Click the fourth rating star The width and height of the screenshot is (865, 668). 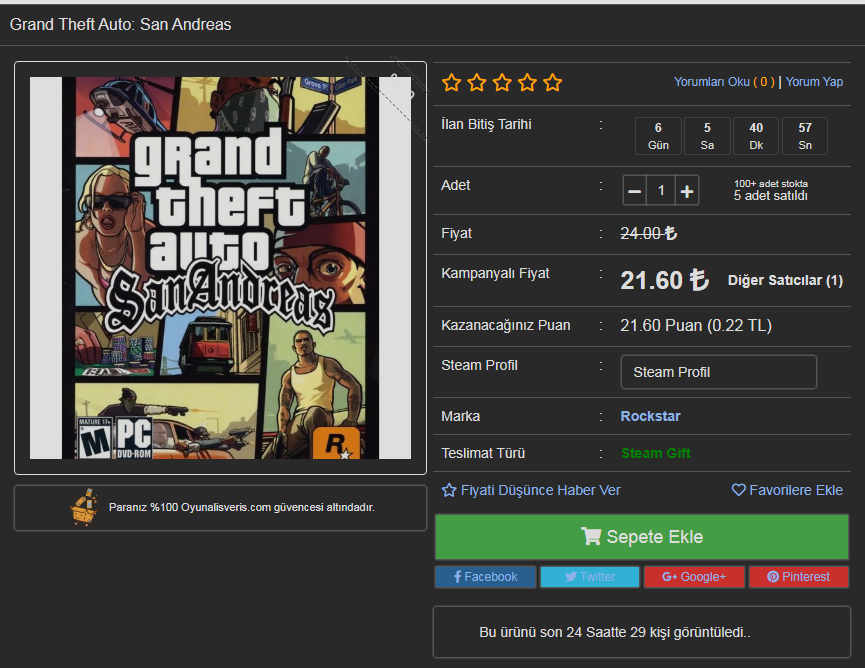[x=527, y=83]
